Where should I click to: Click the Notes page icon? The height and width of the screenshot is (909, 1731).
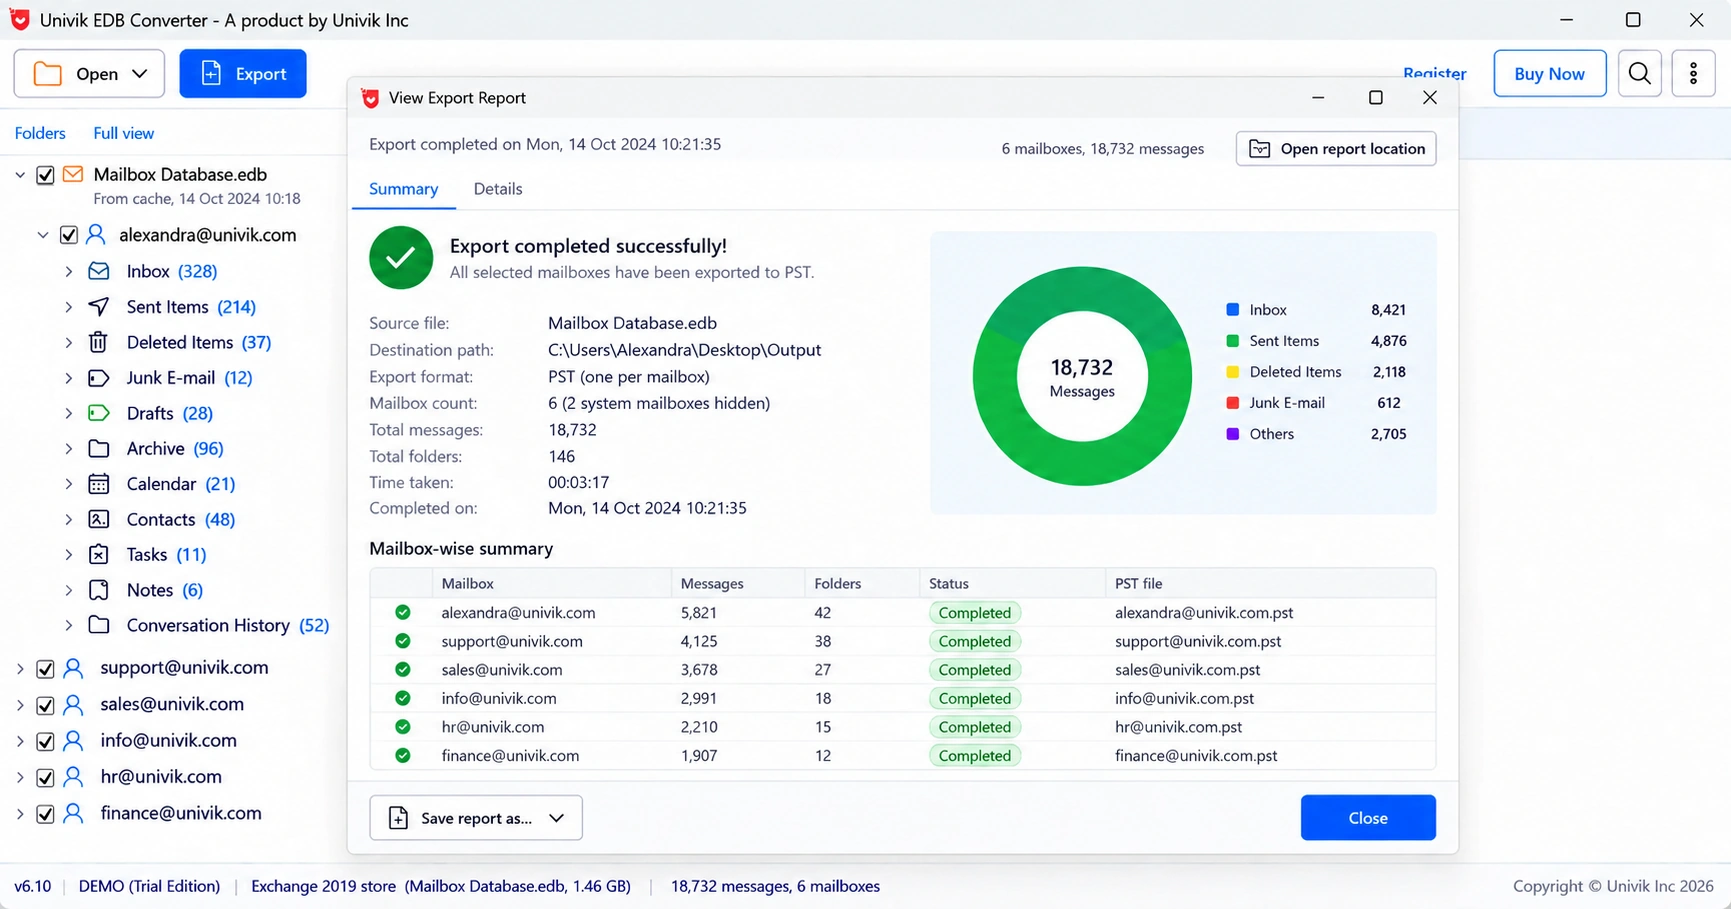pyautogui.click(x=99, y=590)
